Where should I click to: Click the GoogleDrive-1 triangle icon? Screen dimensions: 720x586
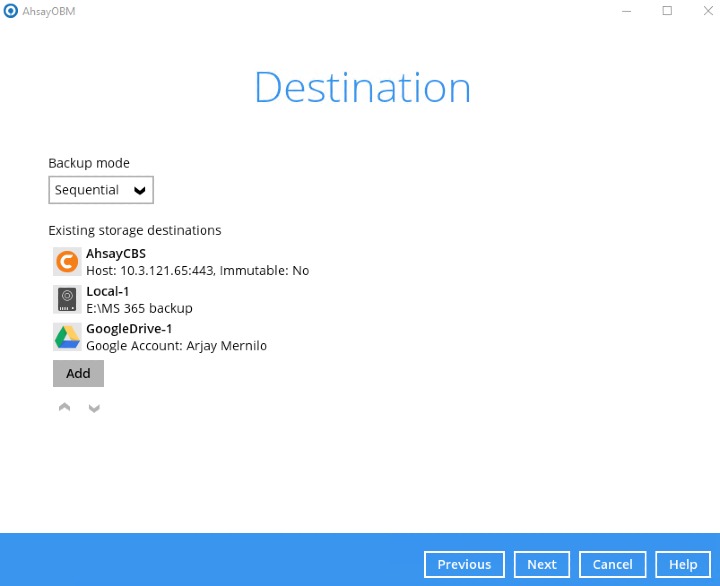coord(67,337)
